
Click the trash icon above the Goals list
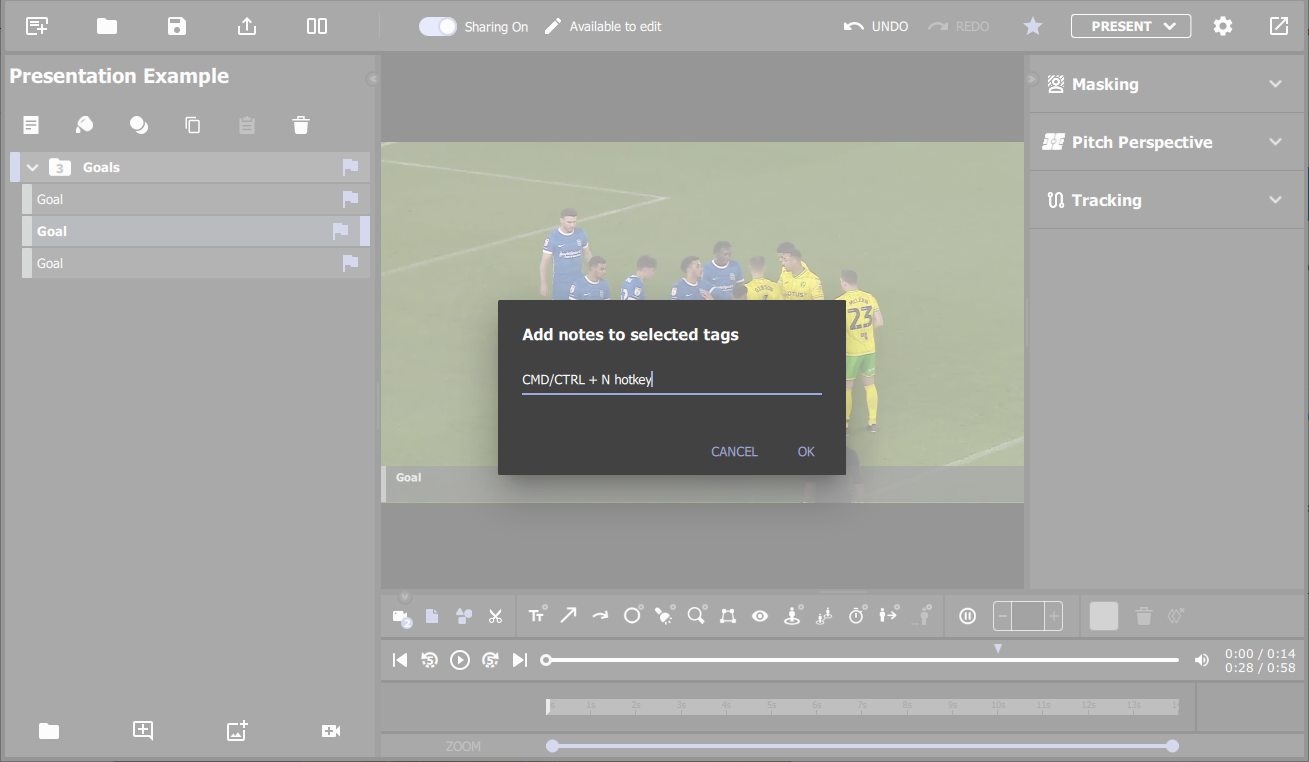tap(300, 125)
